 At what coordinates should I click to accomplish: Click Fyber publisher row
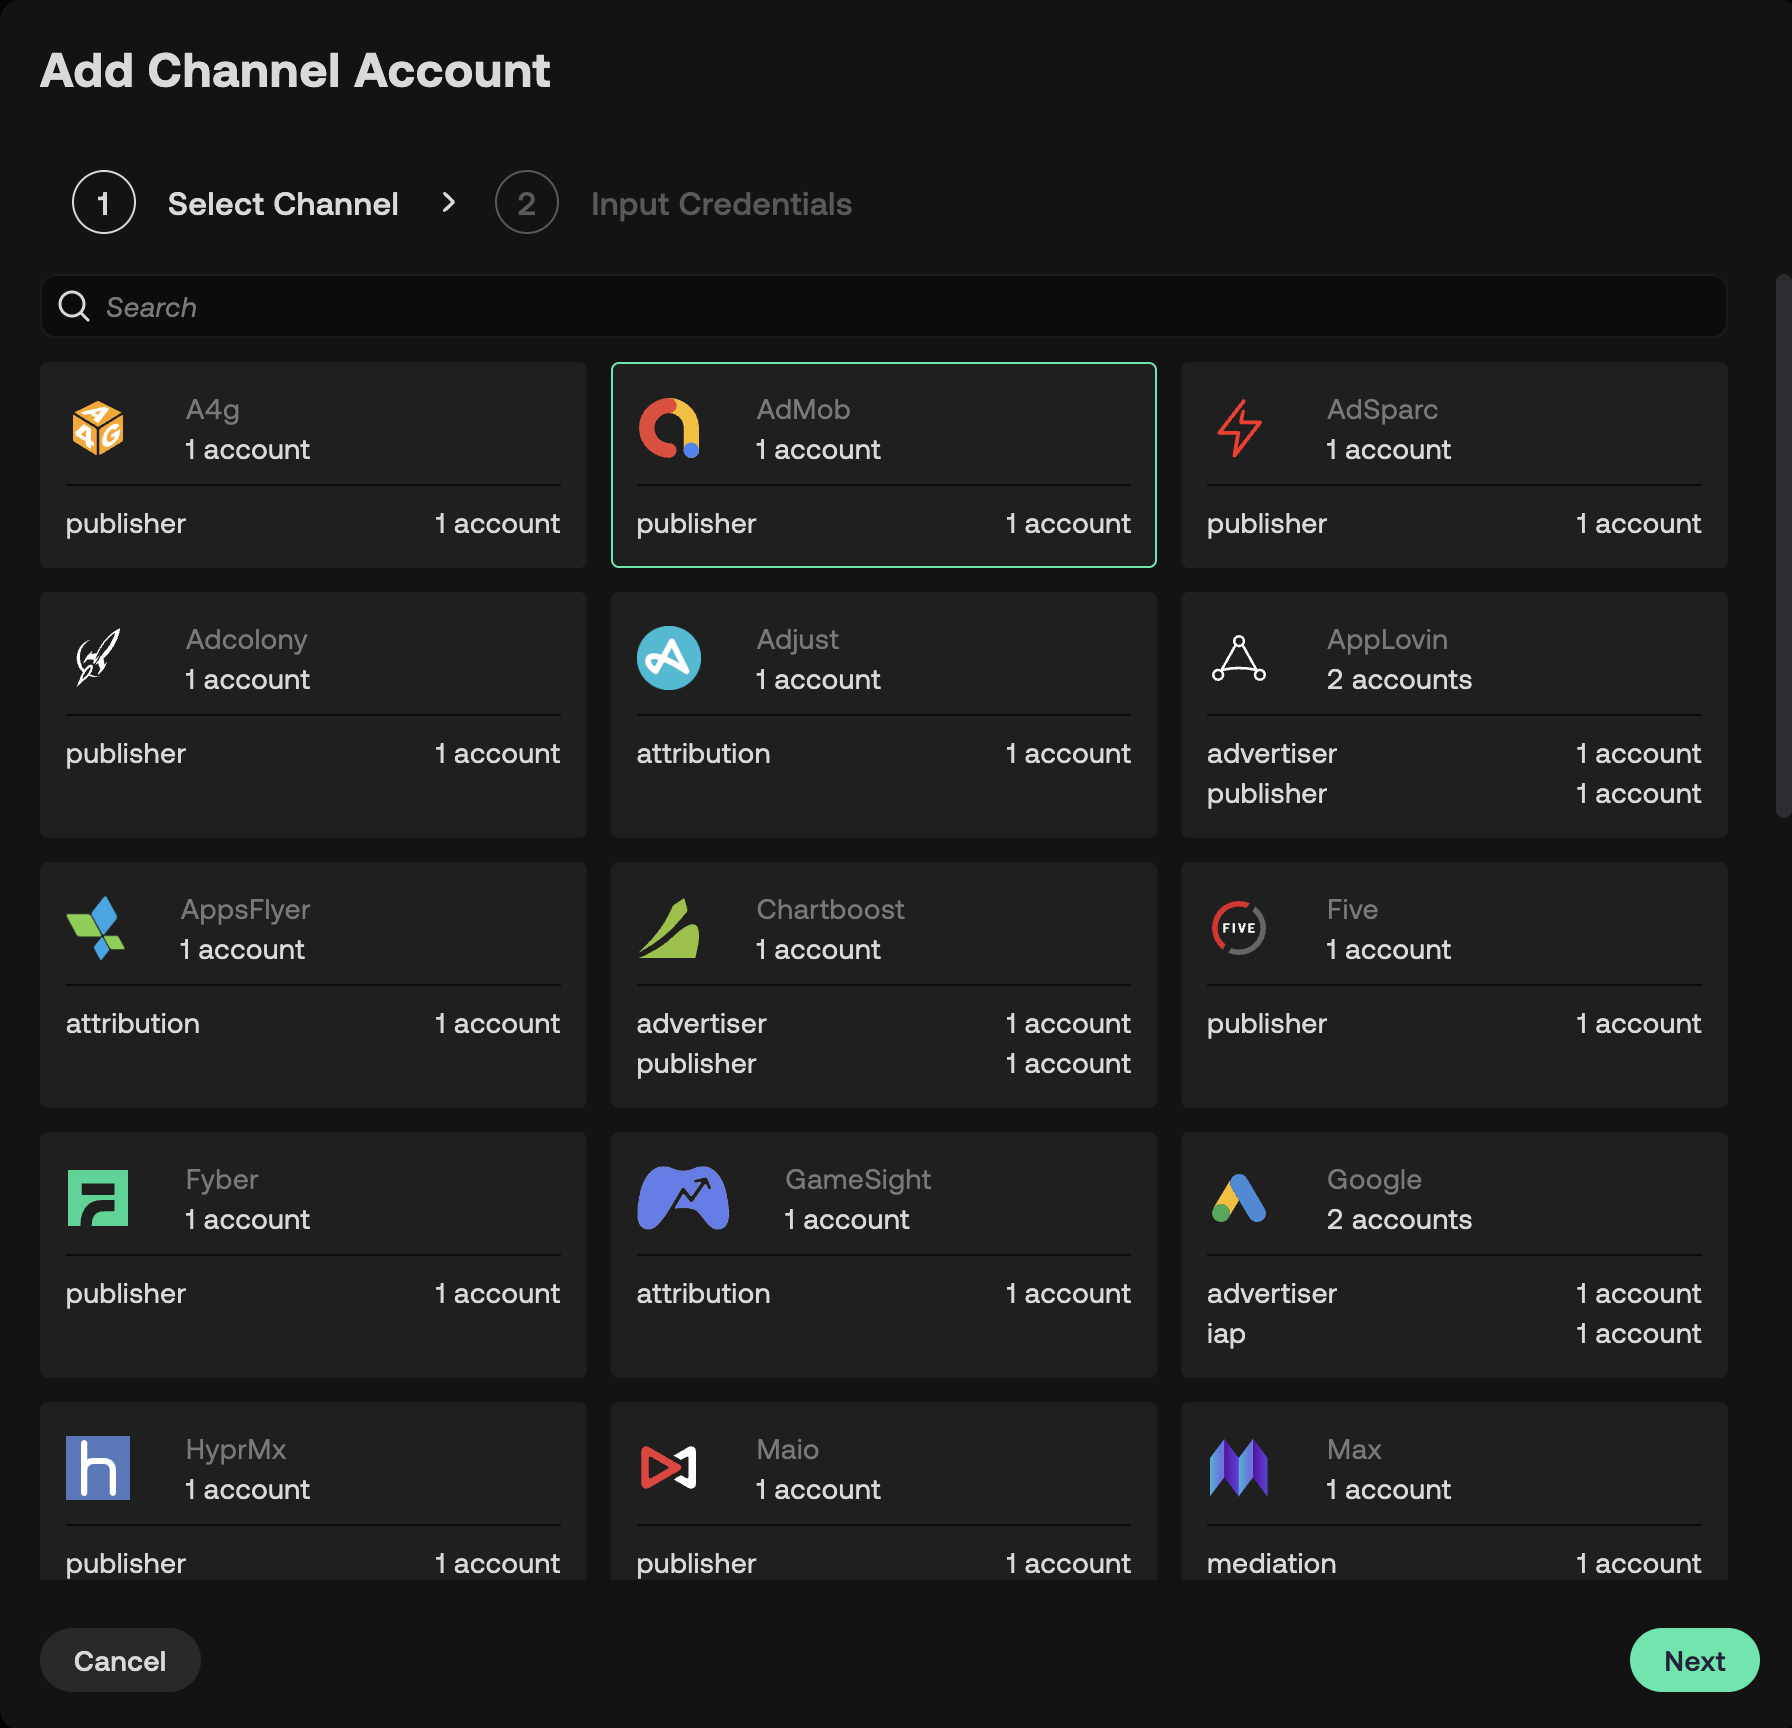point(313,1293)
